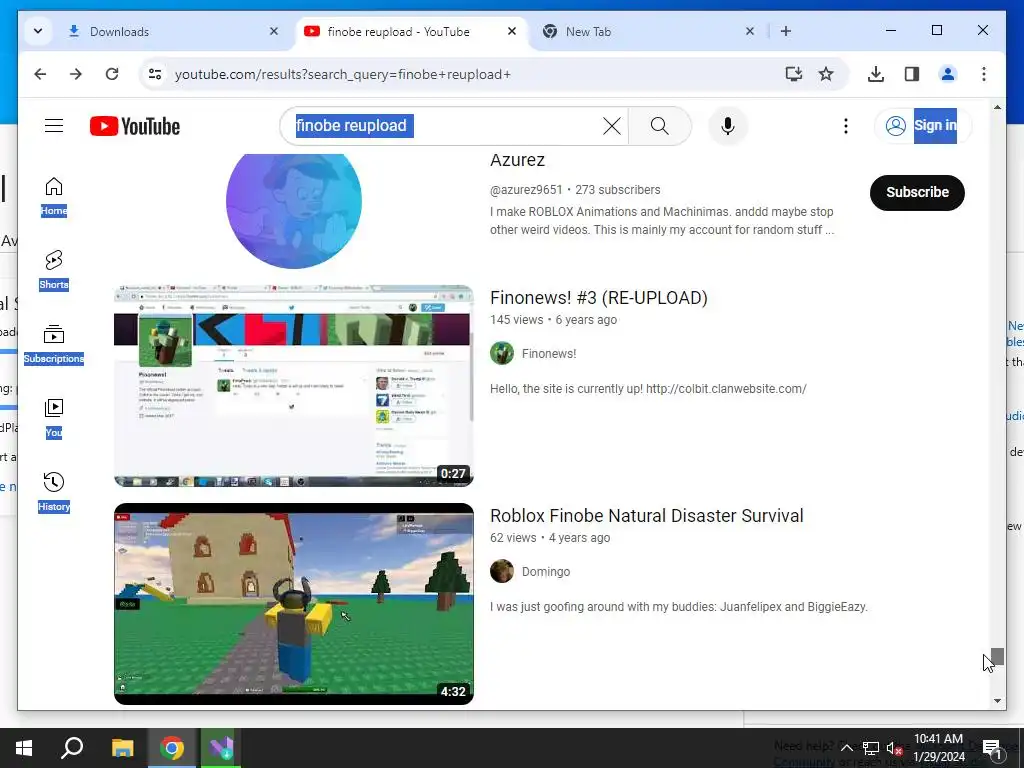This screenshot has width=1024, height=768.
Task: Open the You section in sidebar
Action: (54, 418)
